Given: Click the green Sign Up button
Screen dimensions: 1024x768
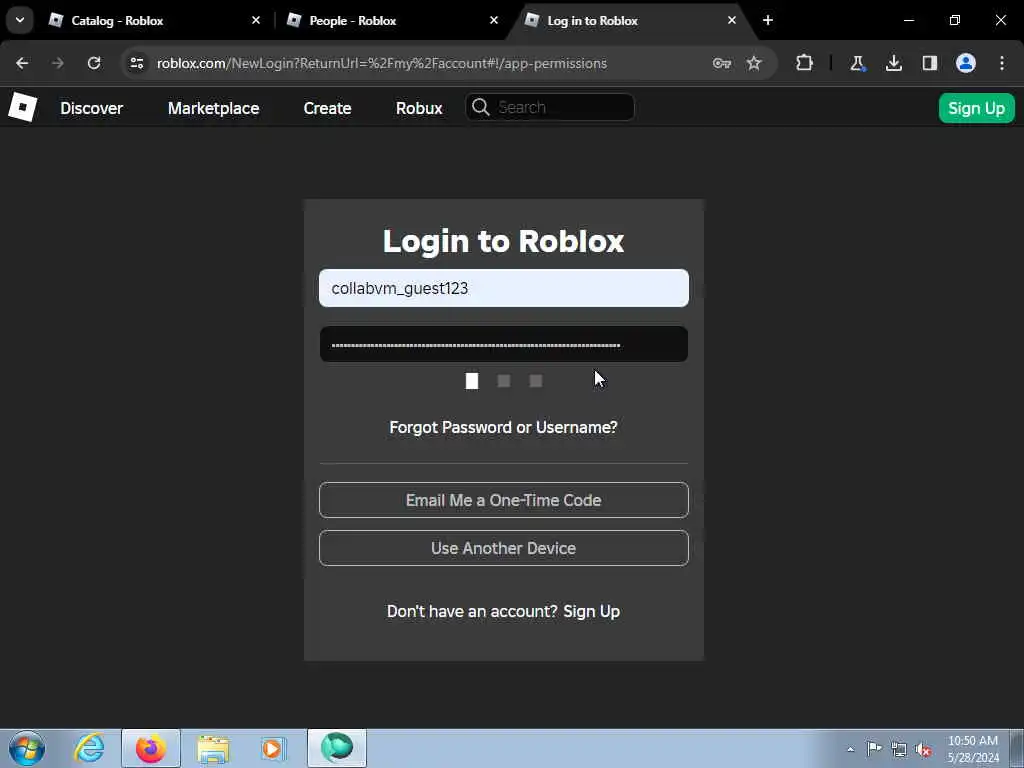Looking at the screenshot, I should click(x=976, y=108).
